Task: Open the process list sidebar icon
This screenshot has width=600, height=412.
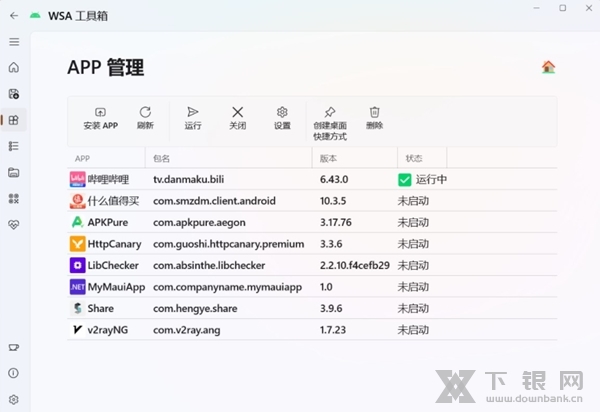Action: click(x=14, y=146)
